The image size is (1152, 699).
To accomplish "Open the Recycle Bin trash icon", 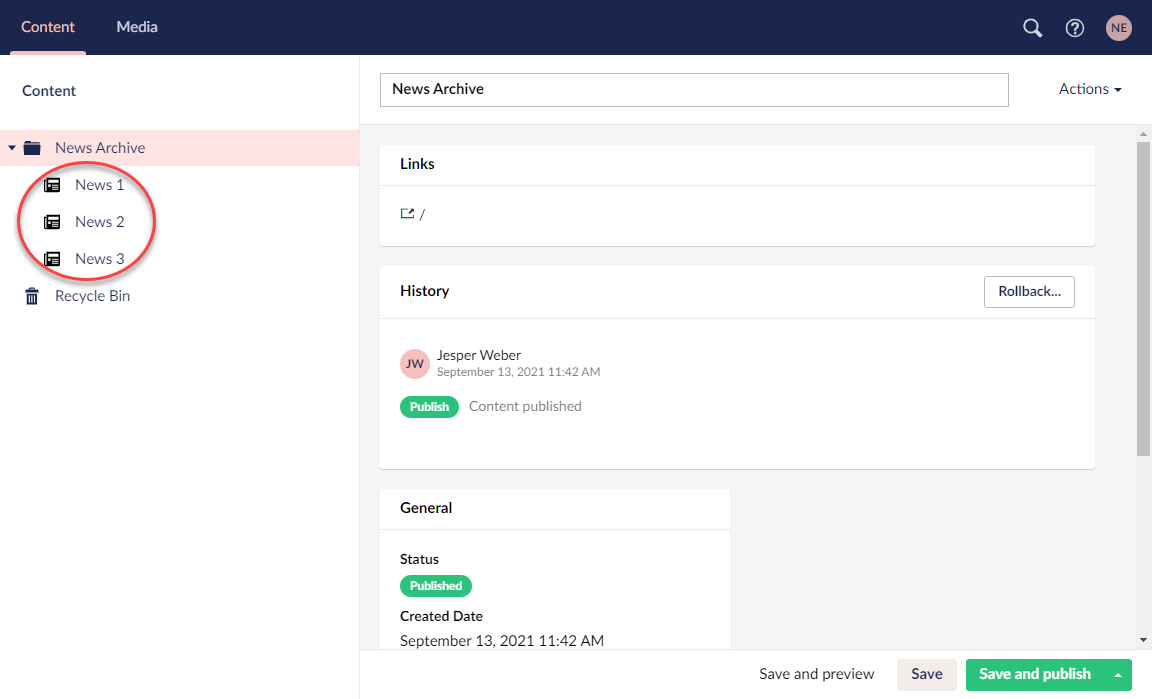I will 31,295.
